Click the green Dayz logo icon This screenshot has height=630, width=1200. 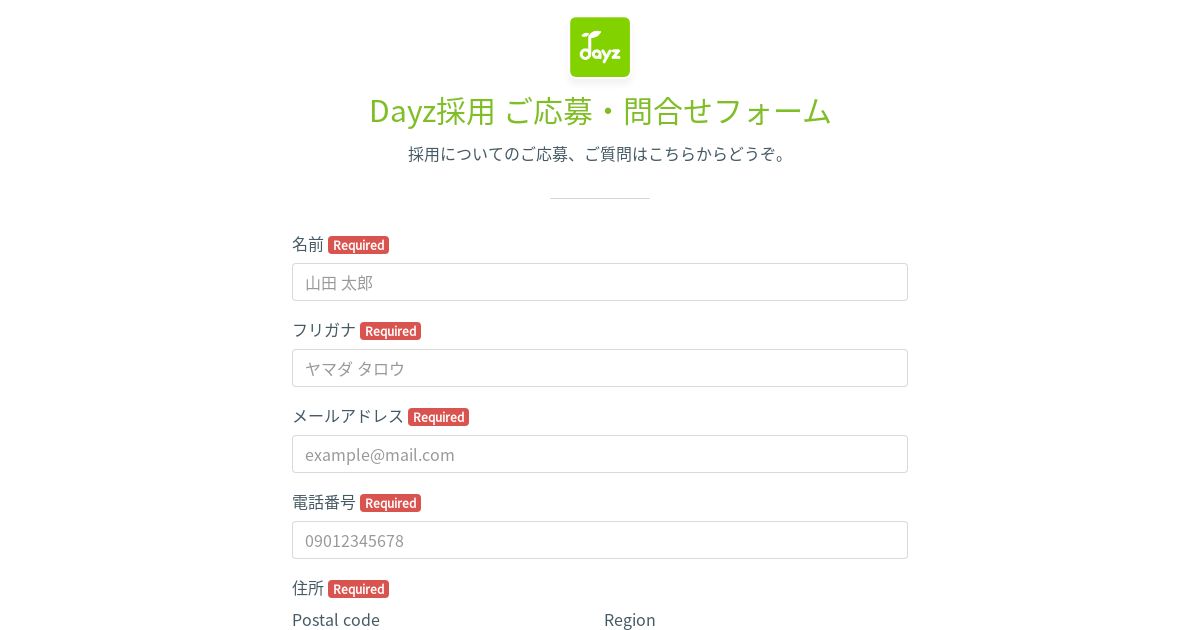(600, 47)
